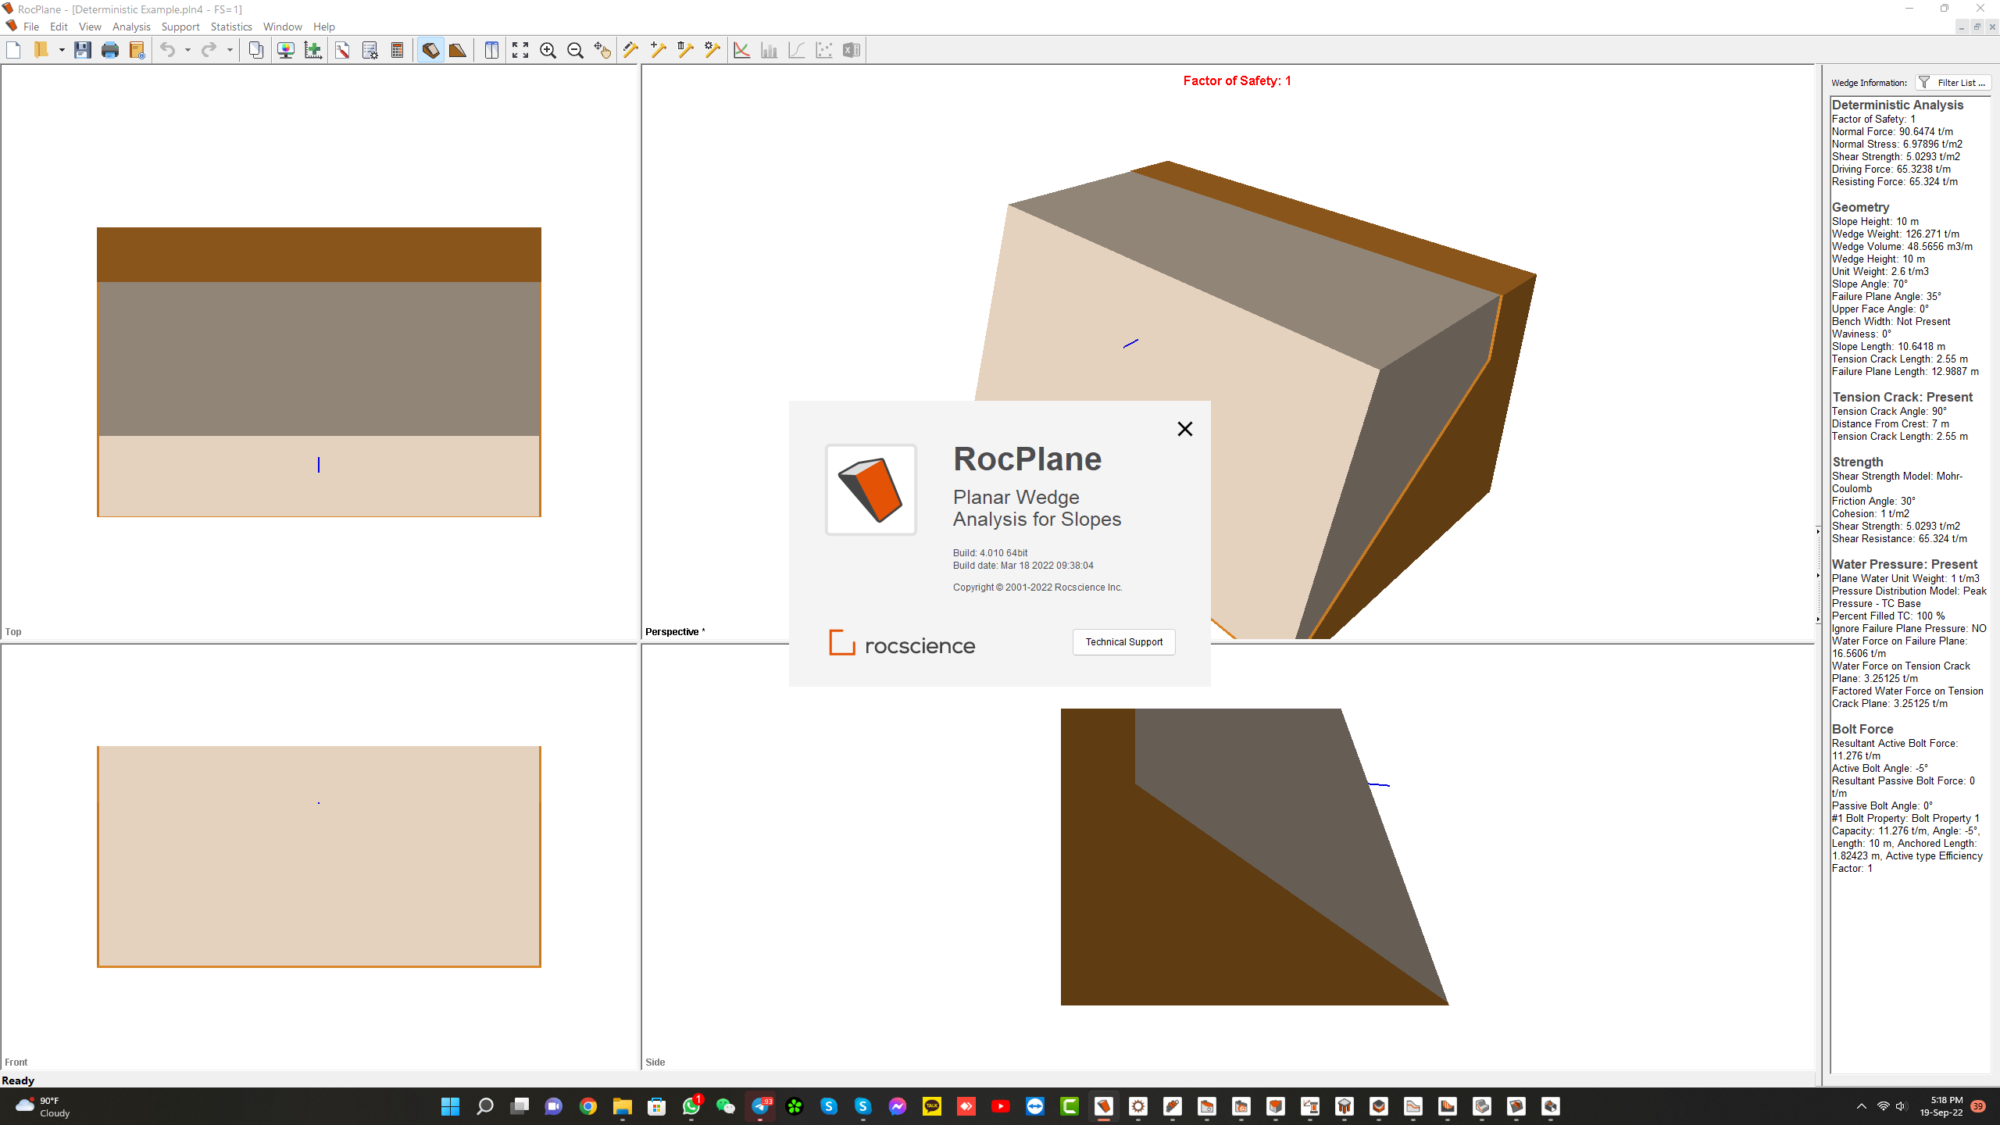The image size is (2000, 1125).
Task: Click the Print icon in toolbar
Action: coord(110,50)
